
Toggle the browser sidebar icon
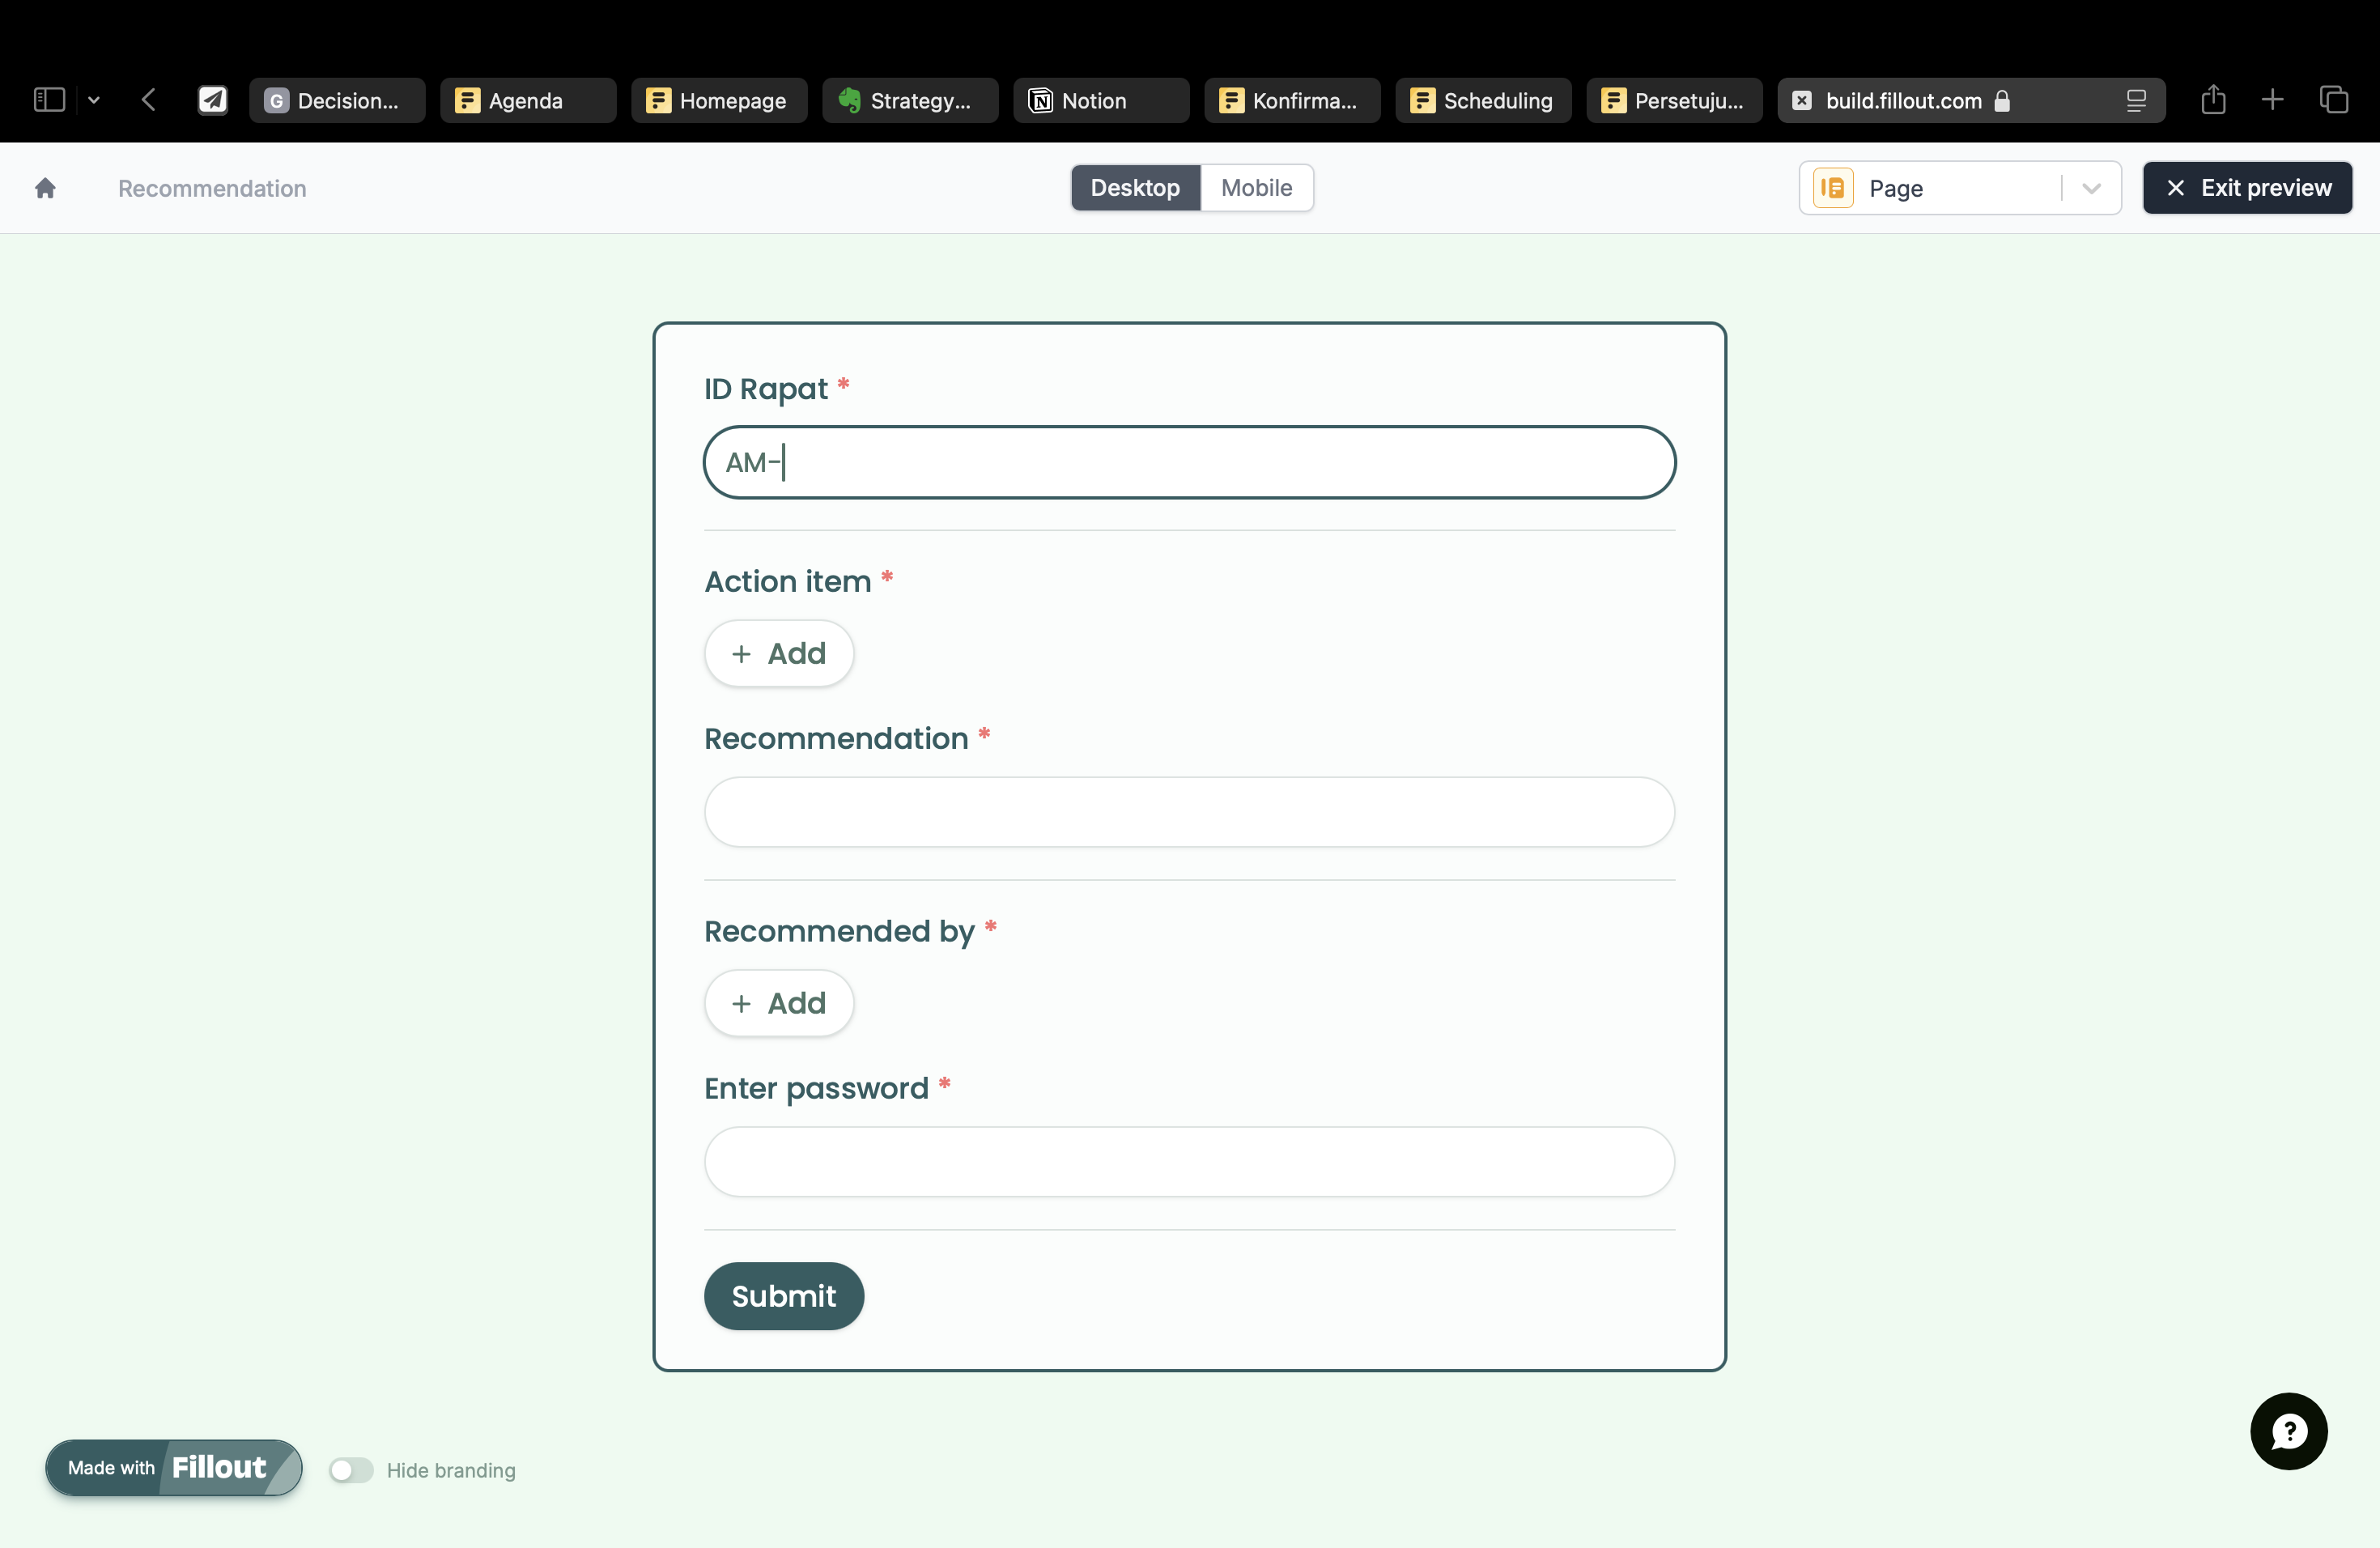pos(49,100)
